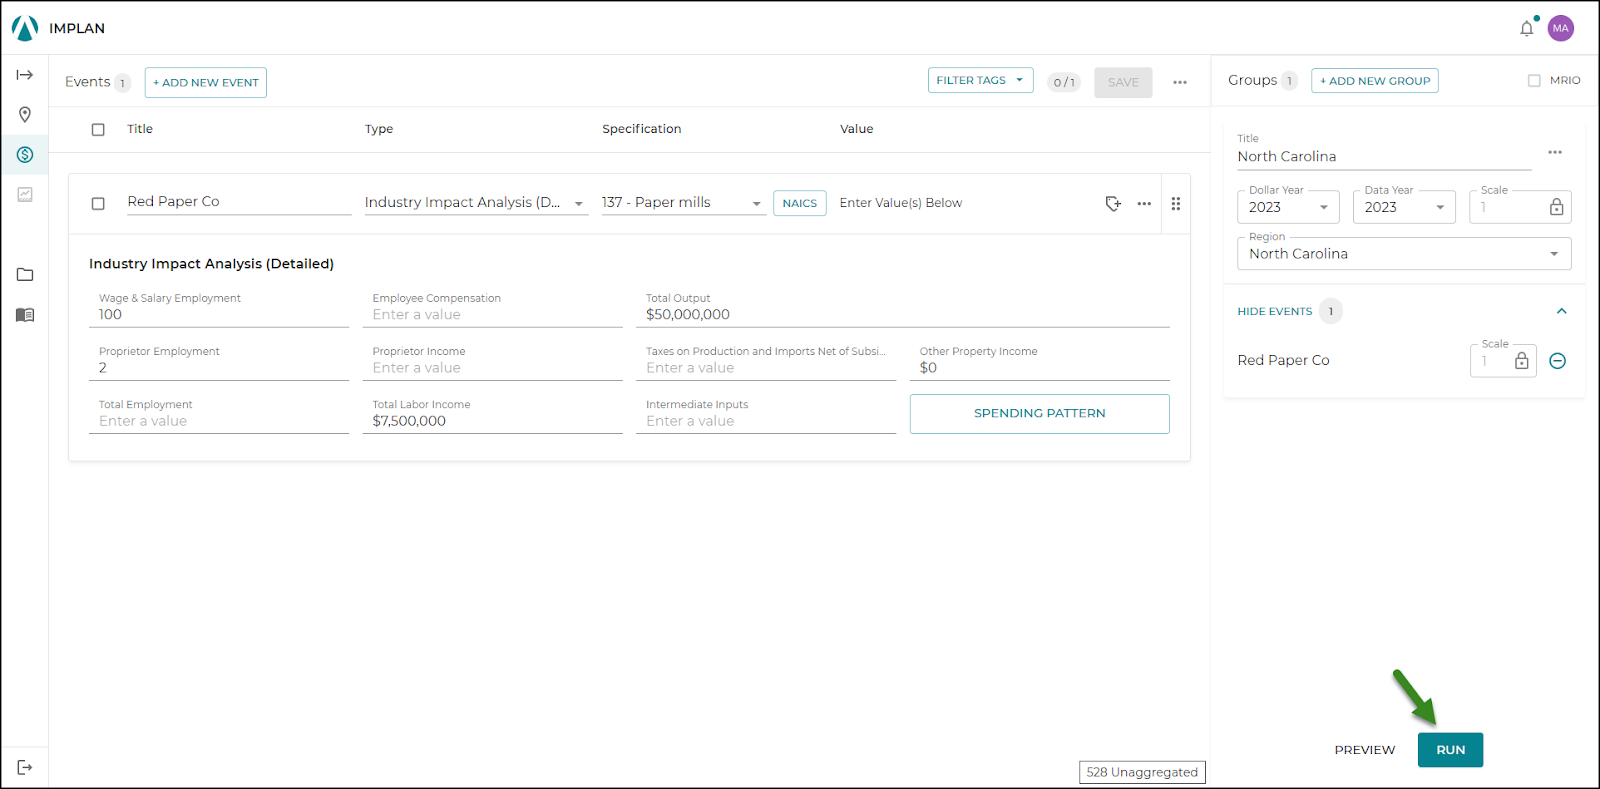Open the Results chart icon in the sidebar
1600x789 pixels.
point(25,195)
